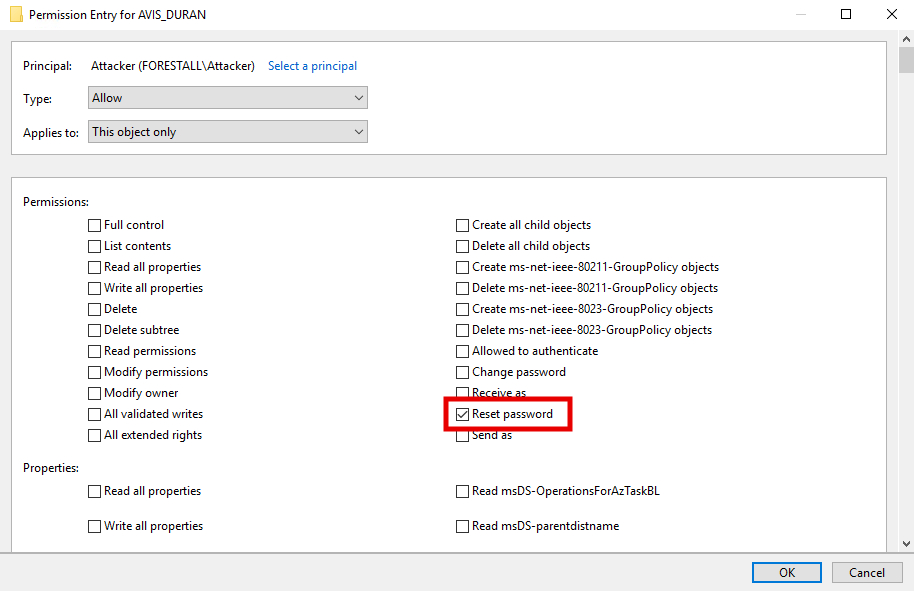Check Read msDS-parentdistname property

click(463, 526)
